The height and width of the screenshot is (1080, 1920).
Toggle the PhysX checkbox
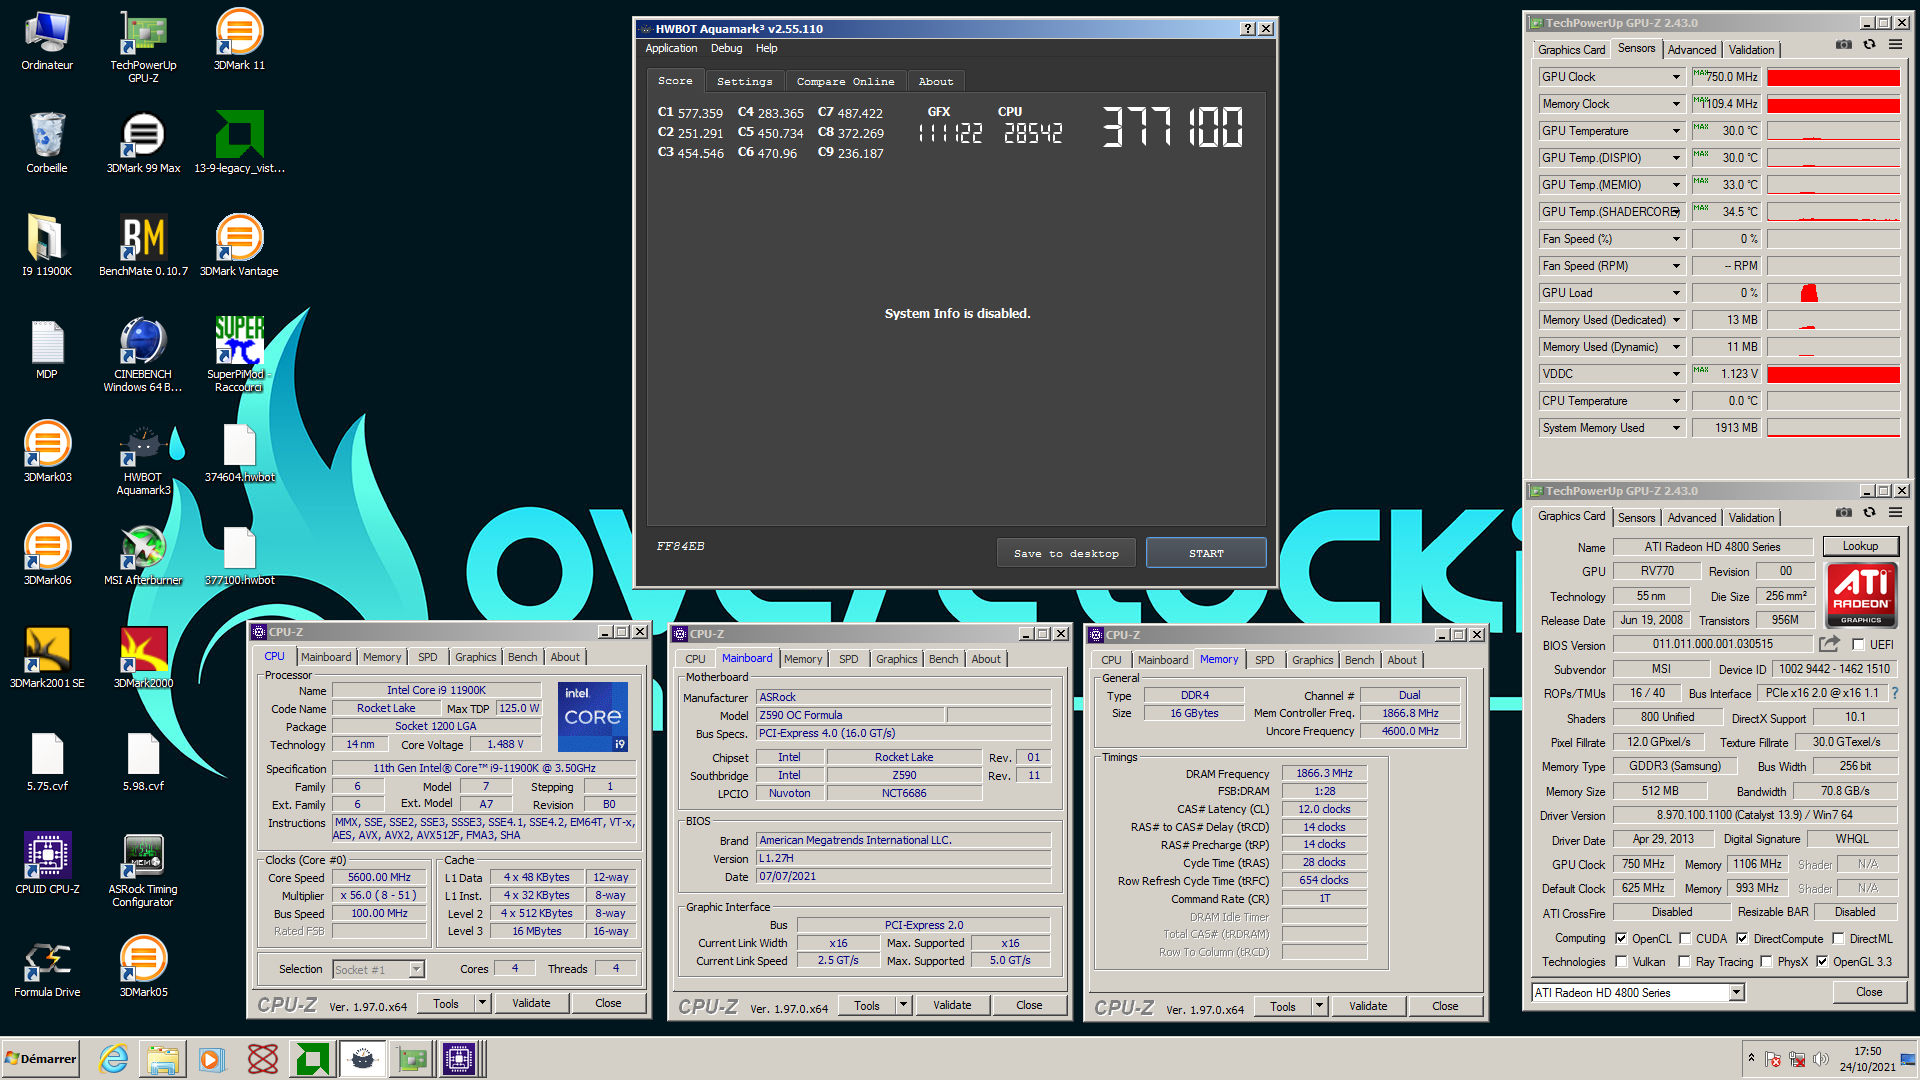(x=1766, y=962)
